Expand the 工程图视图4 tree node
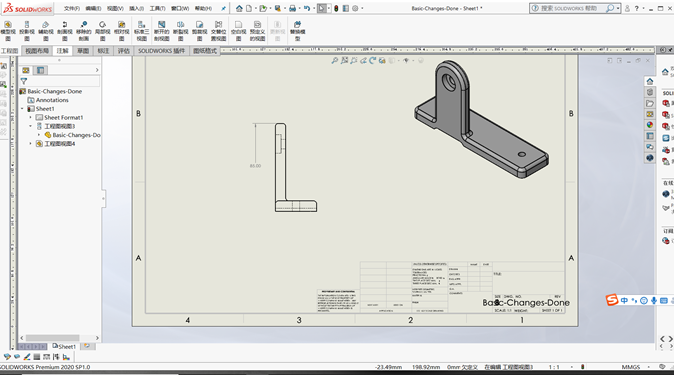The image size is (674, 375). [31, 144]
